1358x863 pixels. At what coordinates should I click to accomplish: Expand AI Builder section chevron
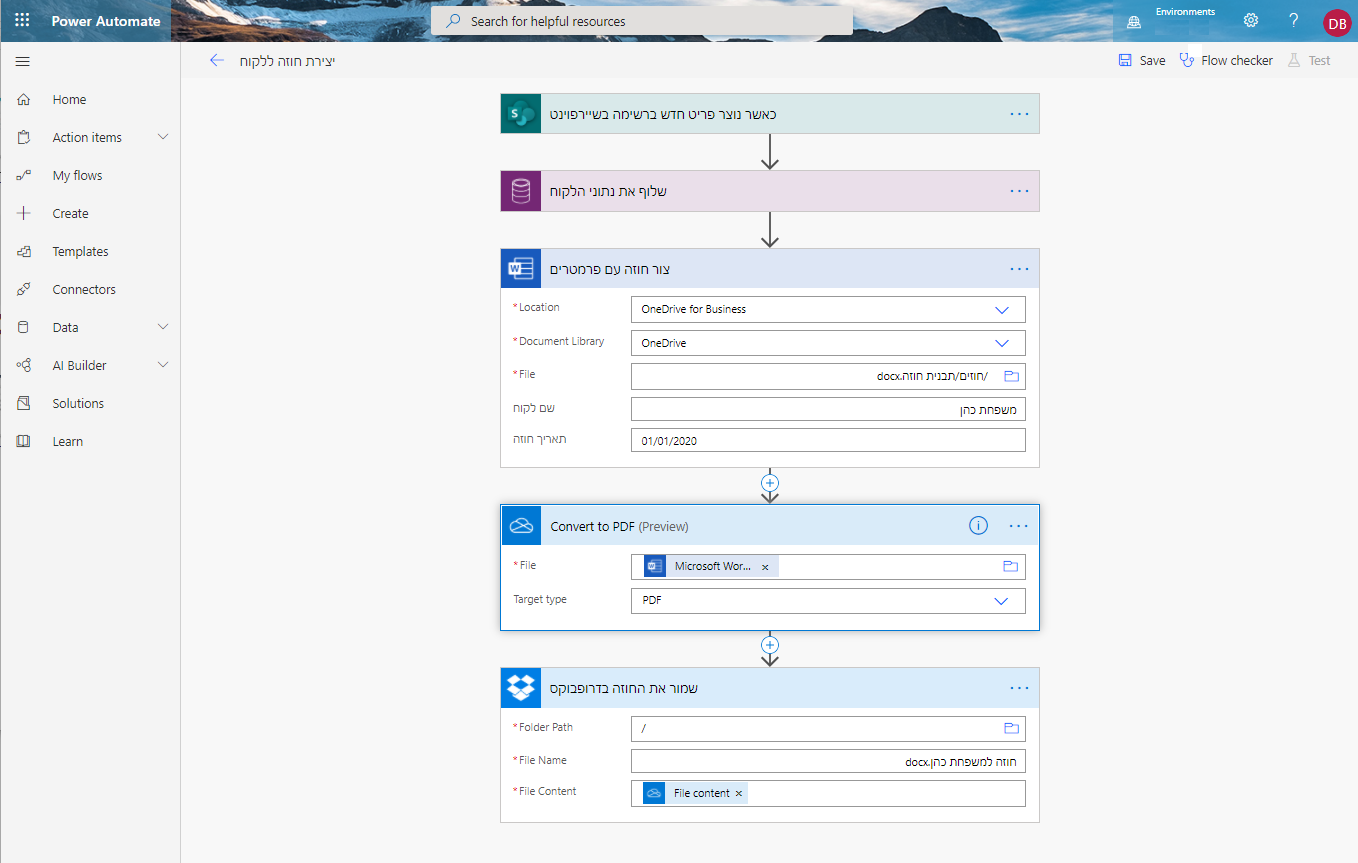coord(163,365)
